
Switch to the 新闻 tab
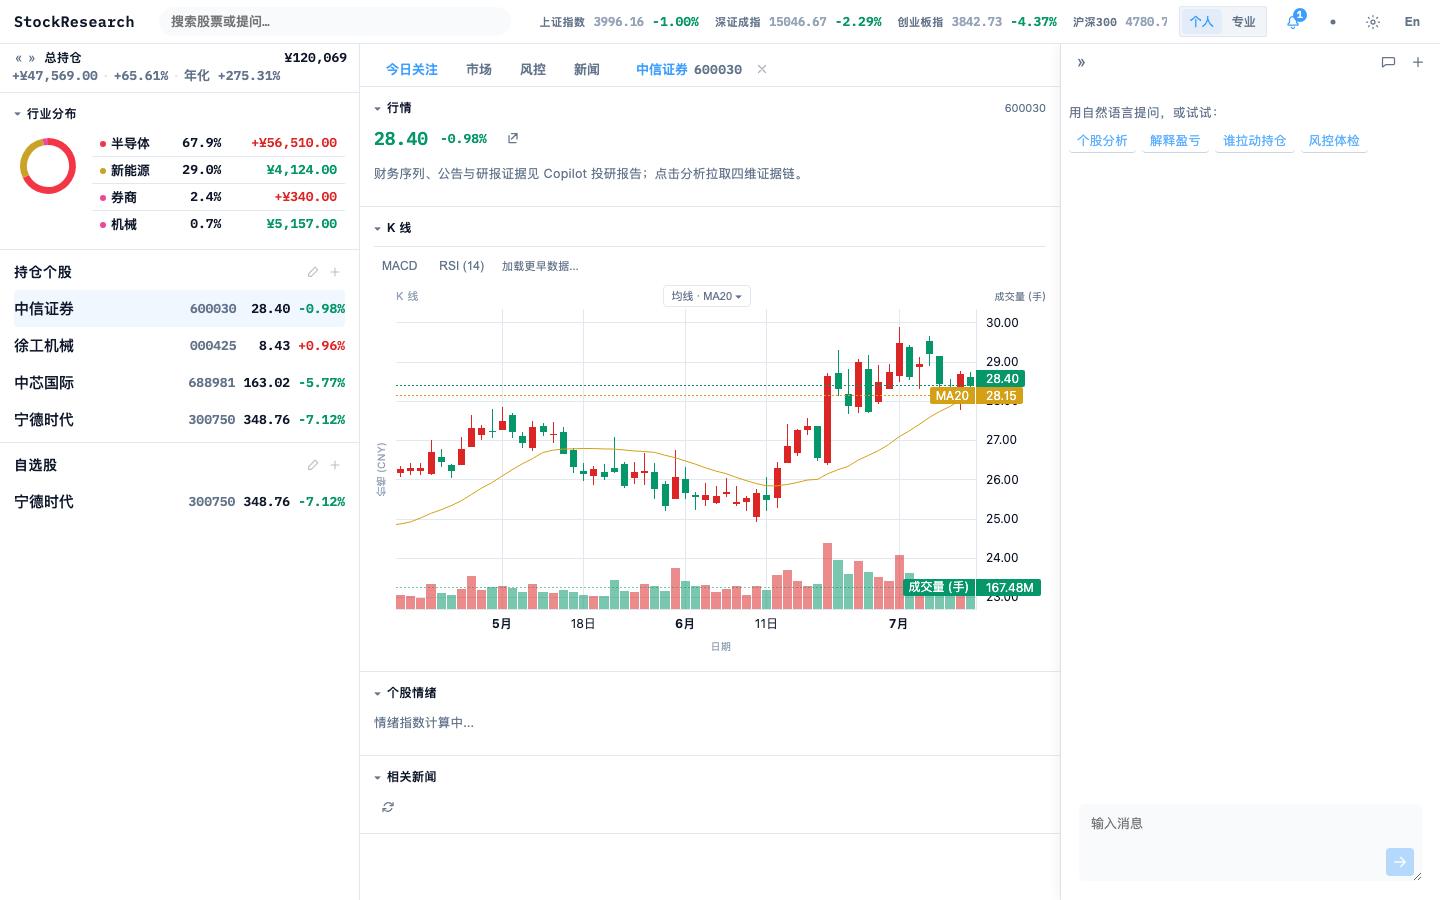tap(587, 69)
